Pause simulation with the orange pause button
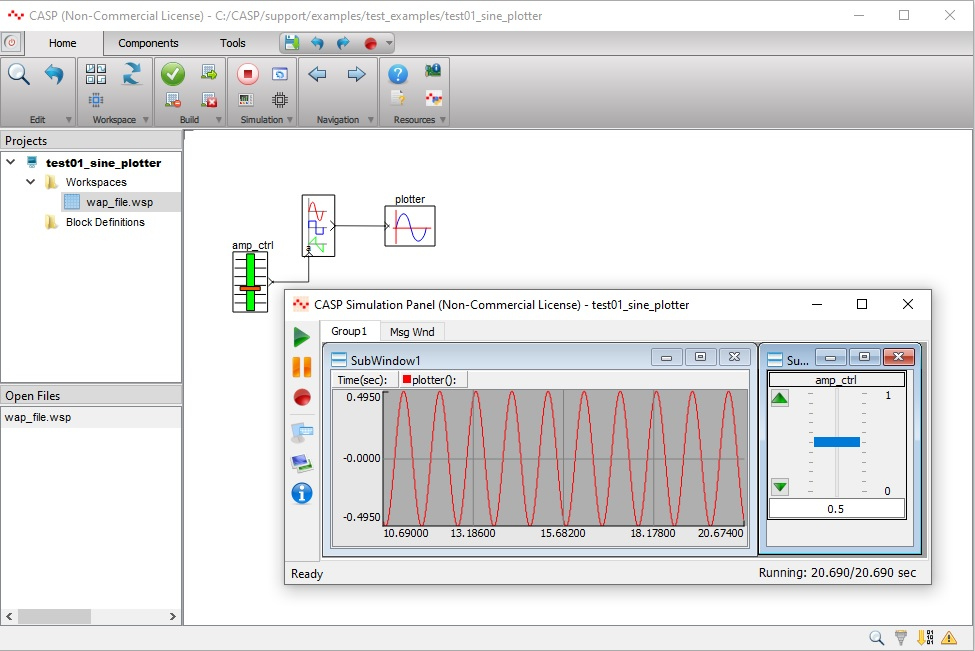Image resolution: width=975 pixels, height=651 pixels. point(302,367)
